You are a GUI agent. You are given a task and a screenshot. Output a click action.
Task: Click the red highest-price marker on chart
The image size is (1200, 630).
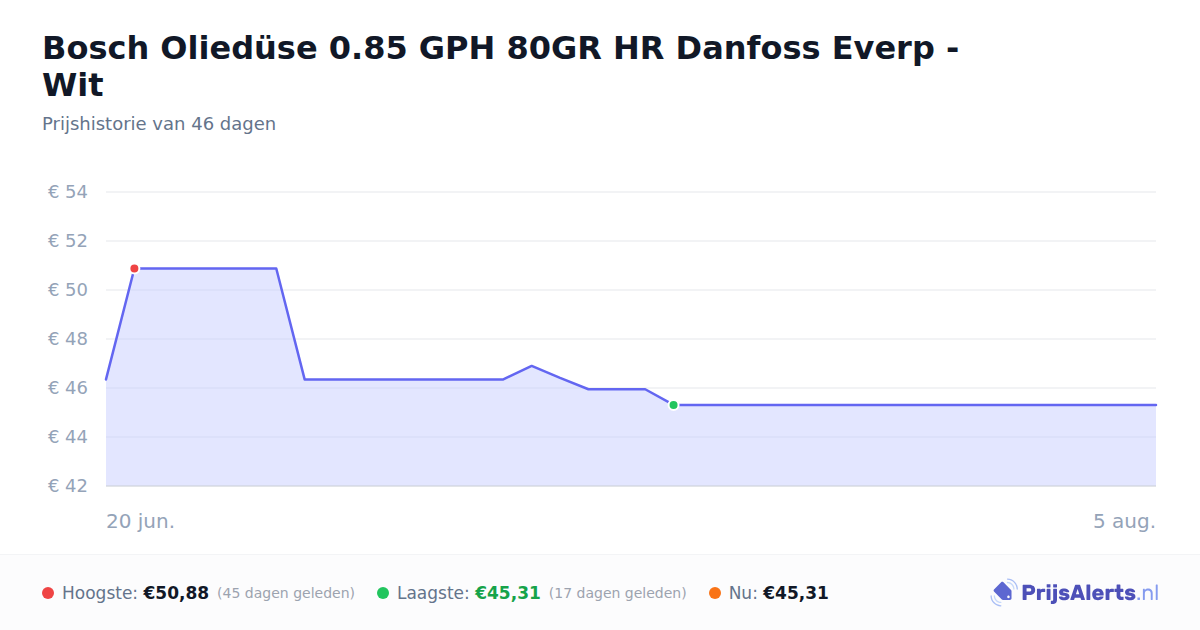134,268
